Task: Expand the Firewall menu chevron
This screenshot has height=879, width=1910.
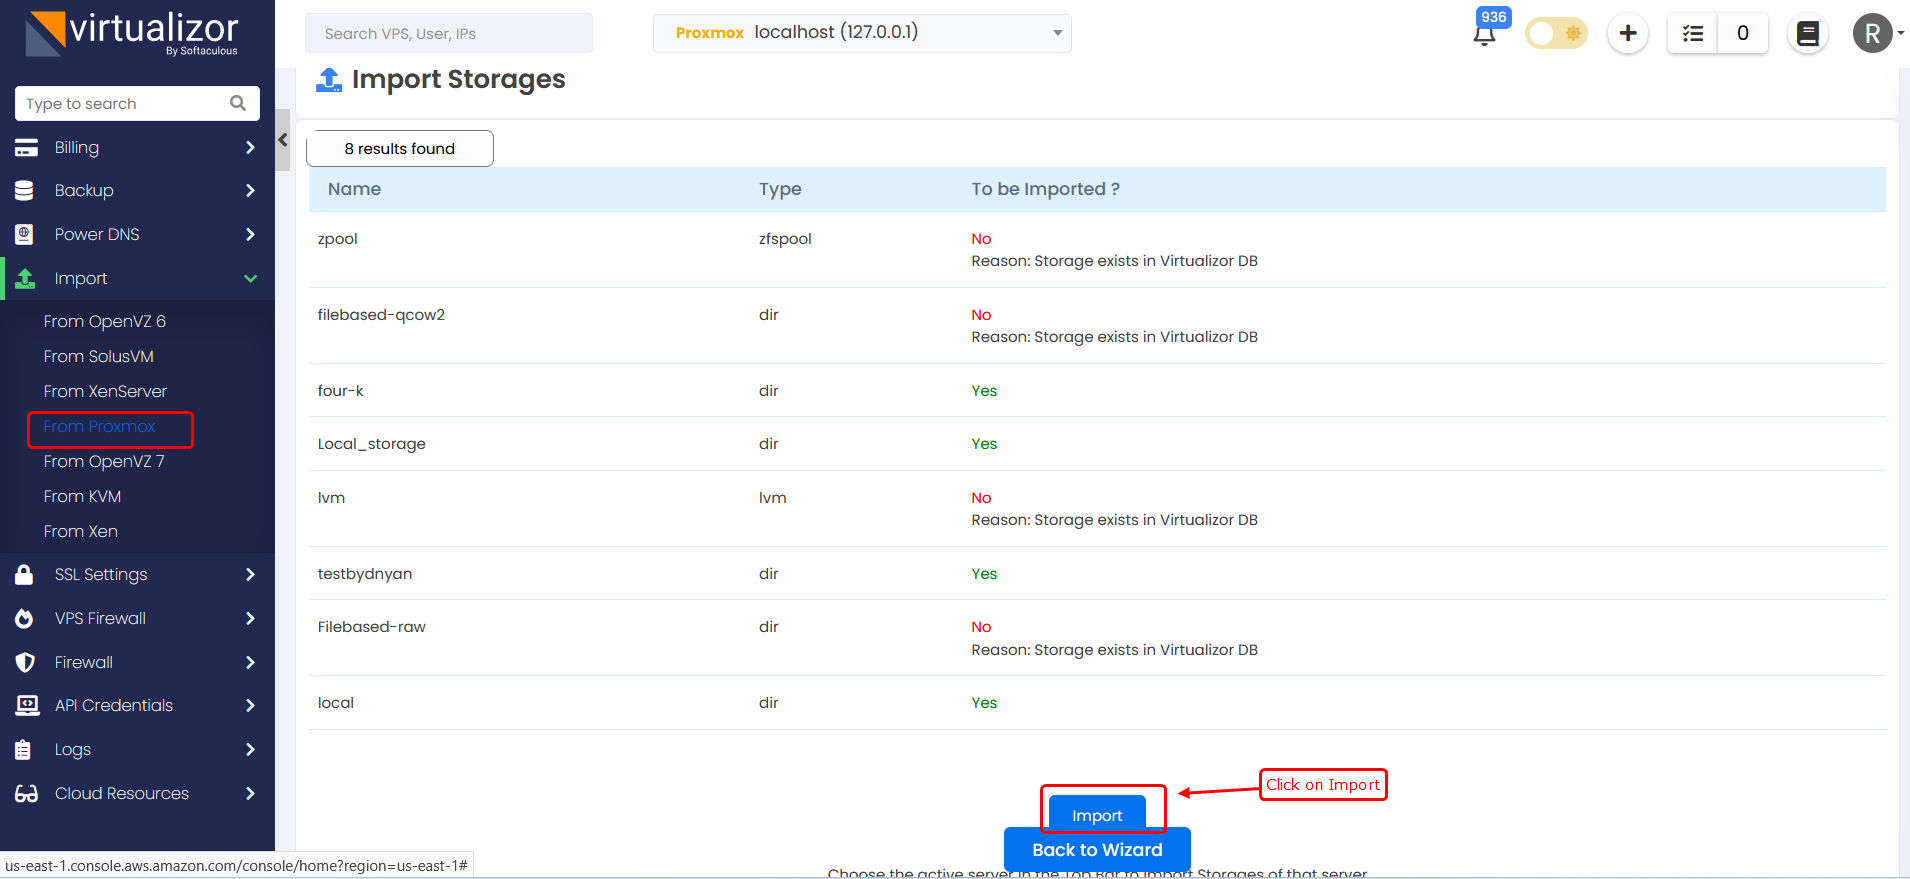Action: (x=250, y=662)
